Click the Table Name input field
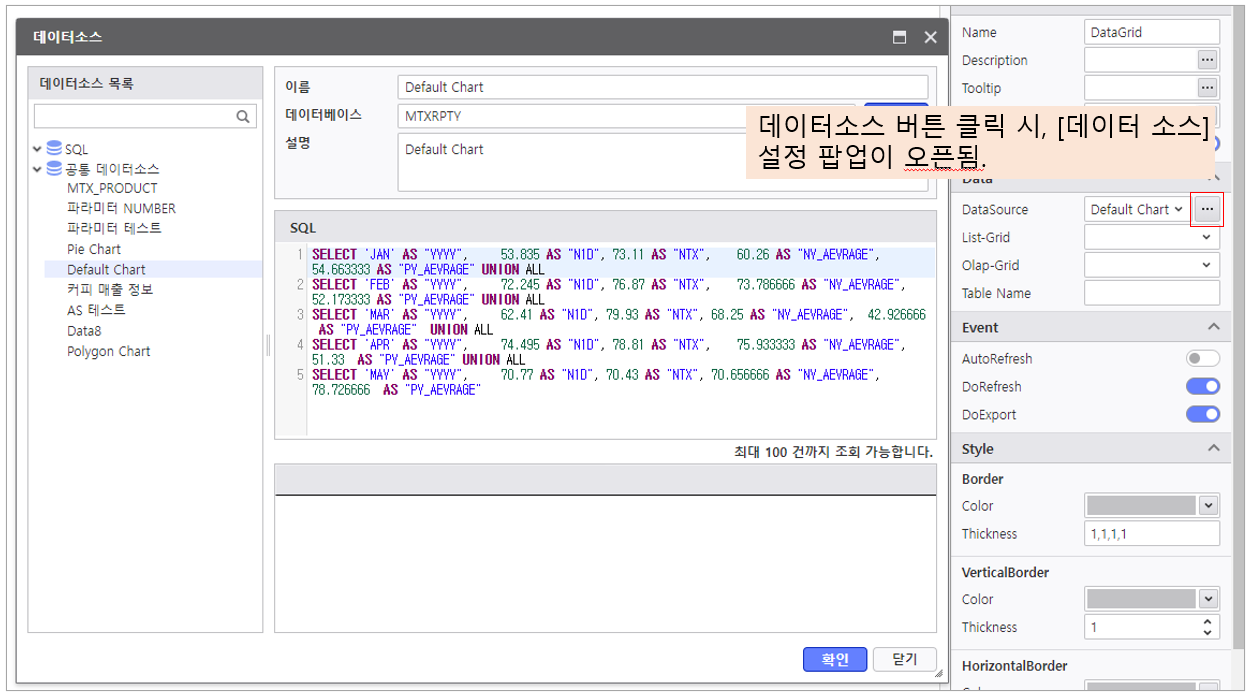 (x=1152, y=293)
